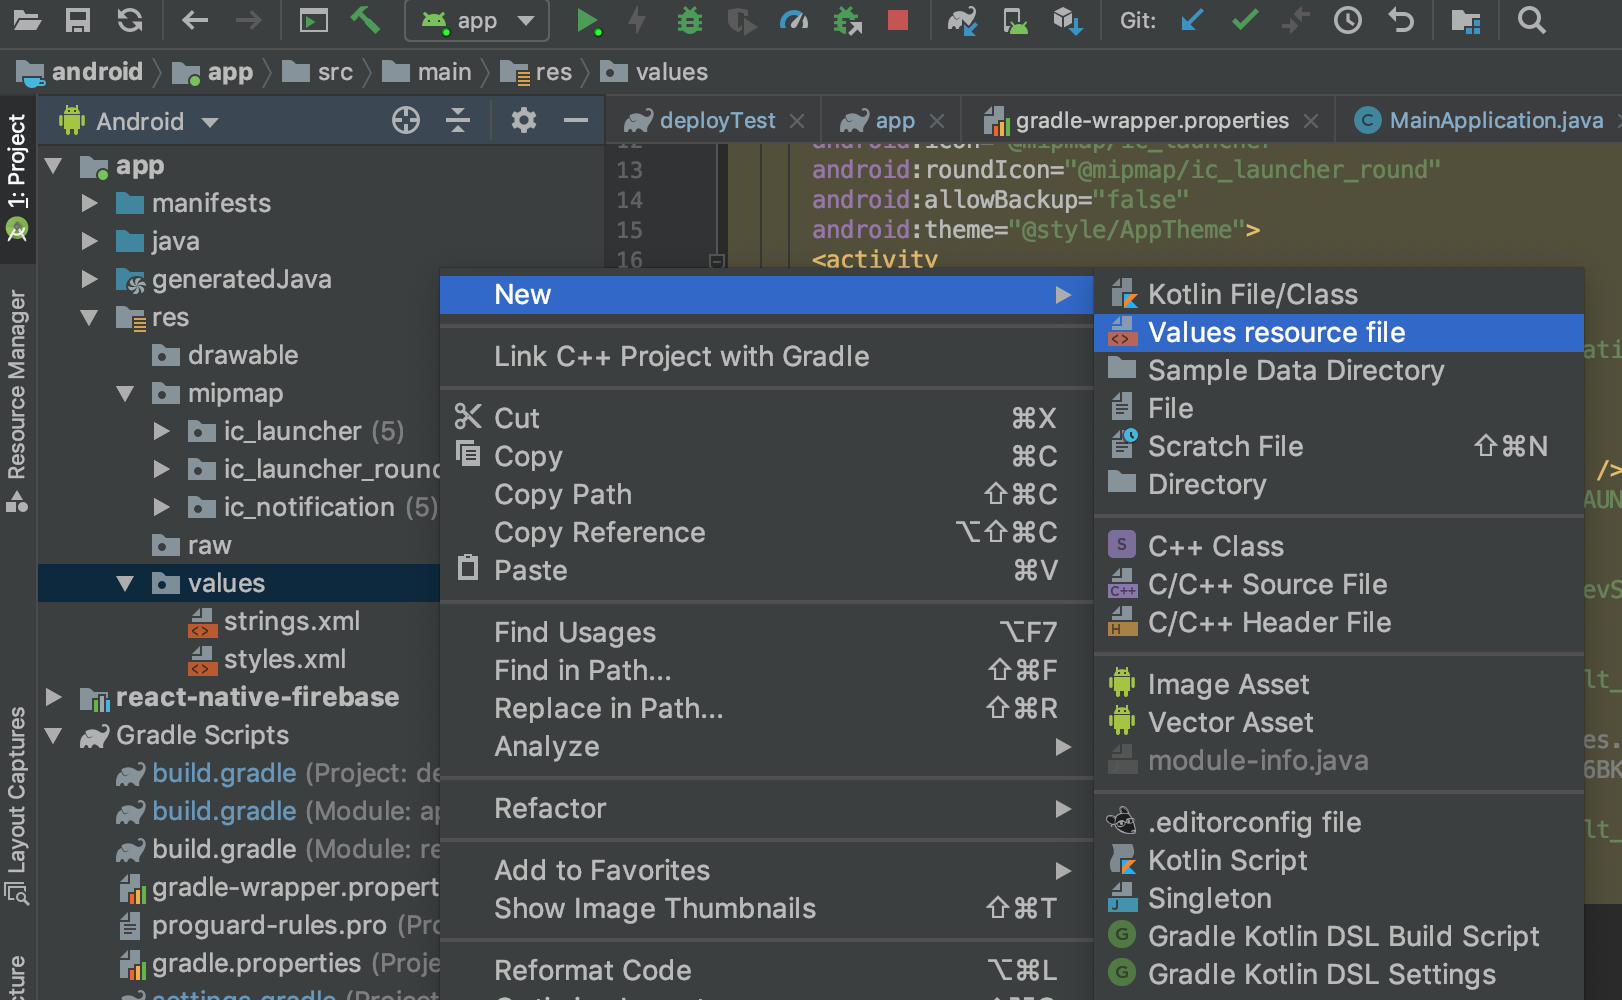Stop the app with the red square
This screenshot has width=1622, height=1000.
pos(898,19)
